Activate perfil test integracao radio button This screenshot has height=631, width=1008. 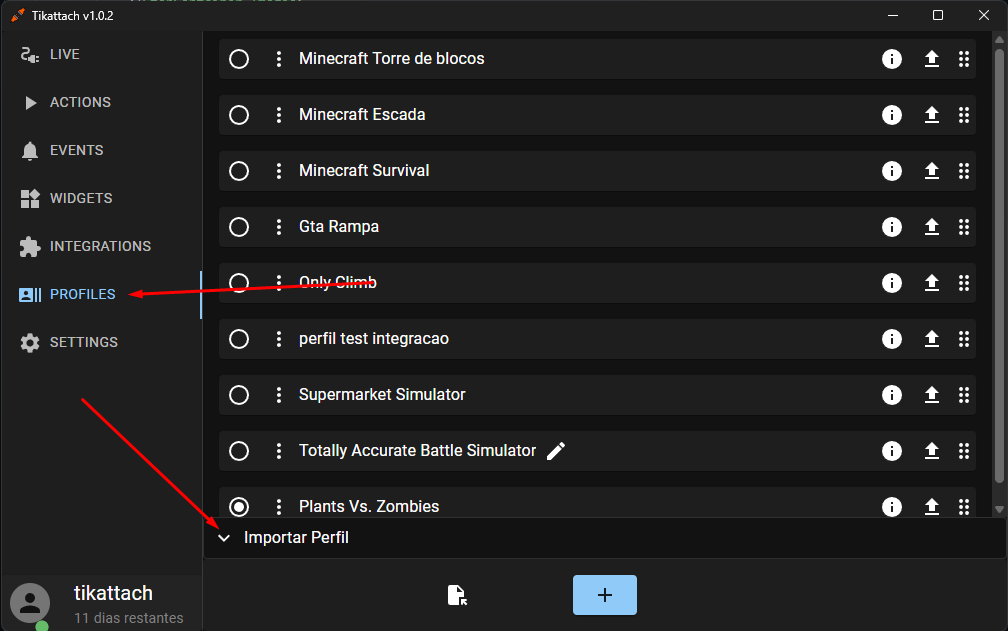239,339
